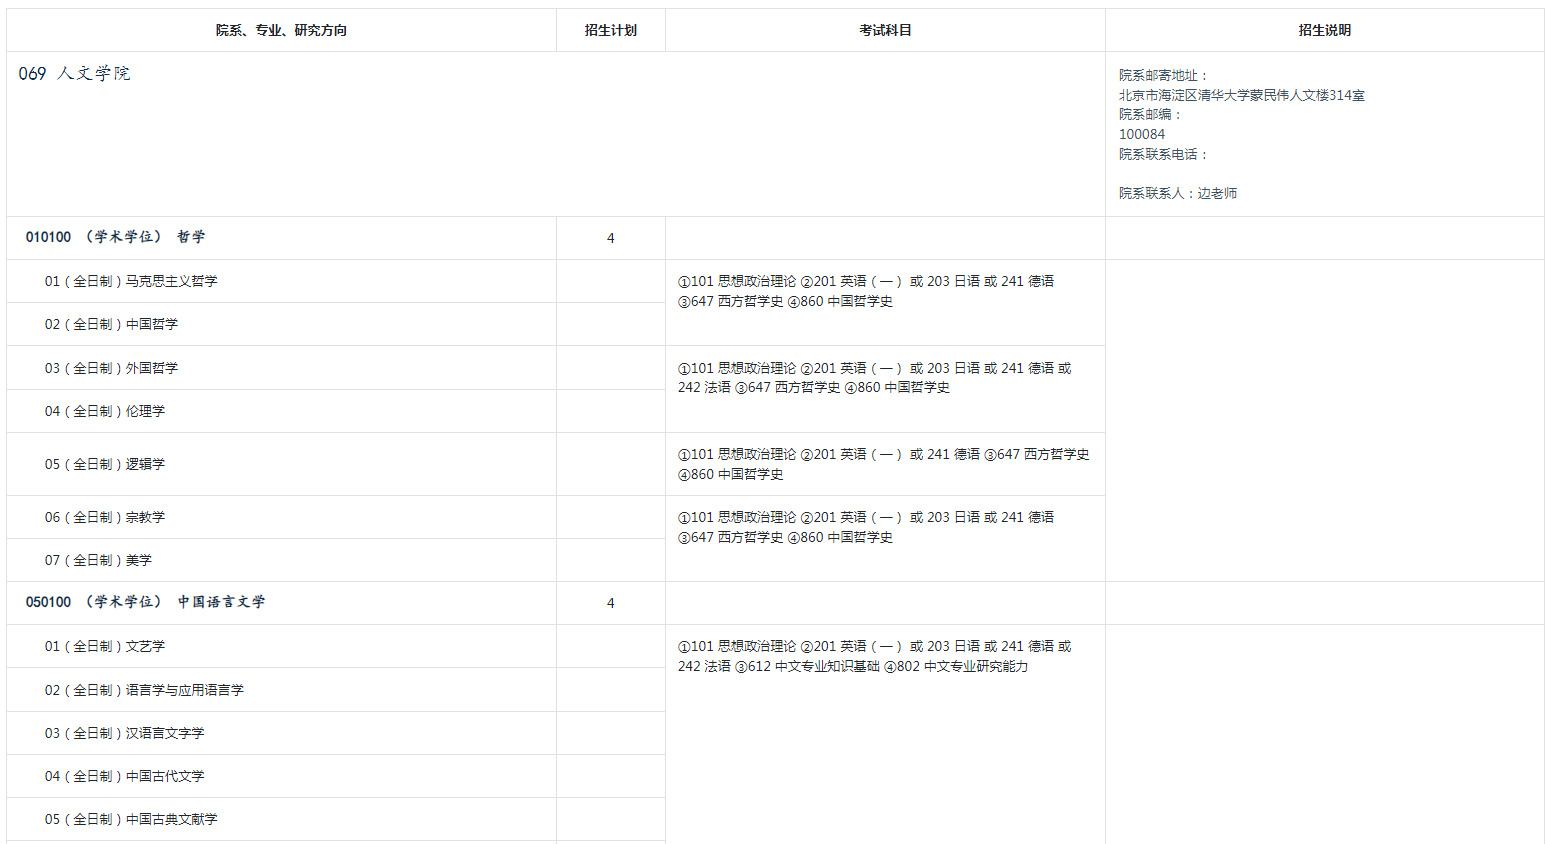
Task: Click the 院系、专业、研究方向 column header
Action: click(281, 30)
